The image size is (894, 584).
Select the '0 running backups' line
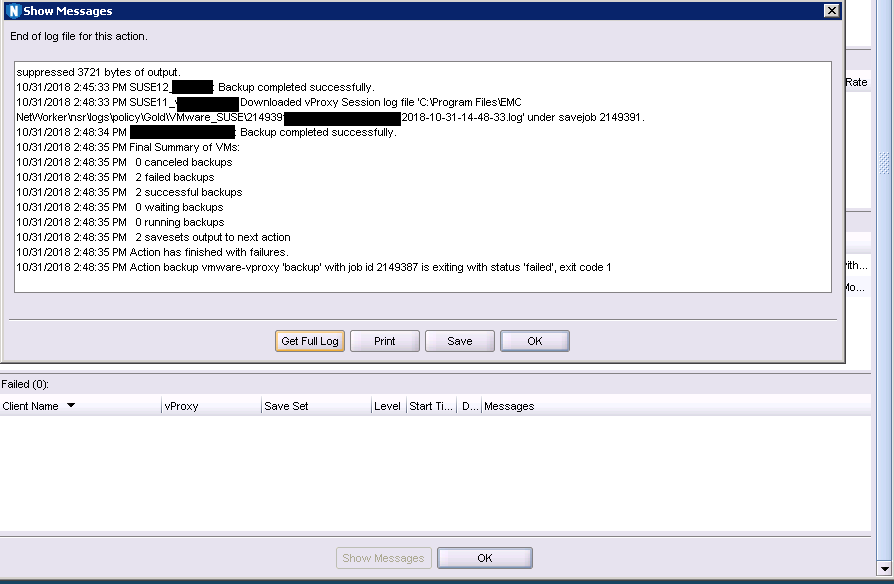tap(120, 222)
